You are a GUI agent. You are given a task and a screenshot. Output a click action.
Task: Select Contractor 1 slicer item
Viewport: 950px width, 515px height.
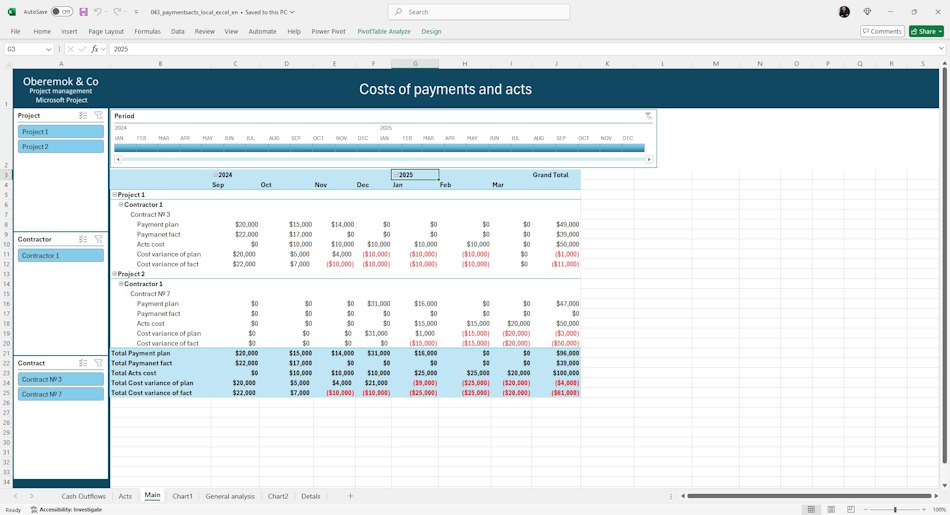tap(61, 256)
